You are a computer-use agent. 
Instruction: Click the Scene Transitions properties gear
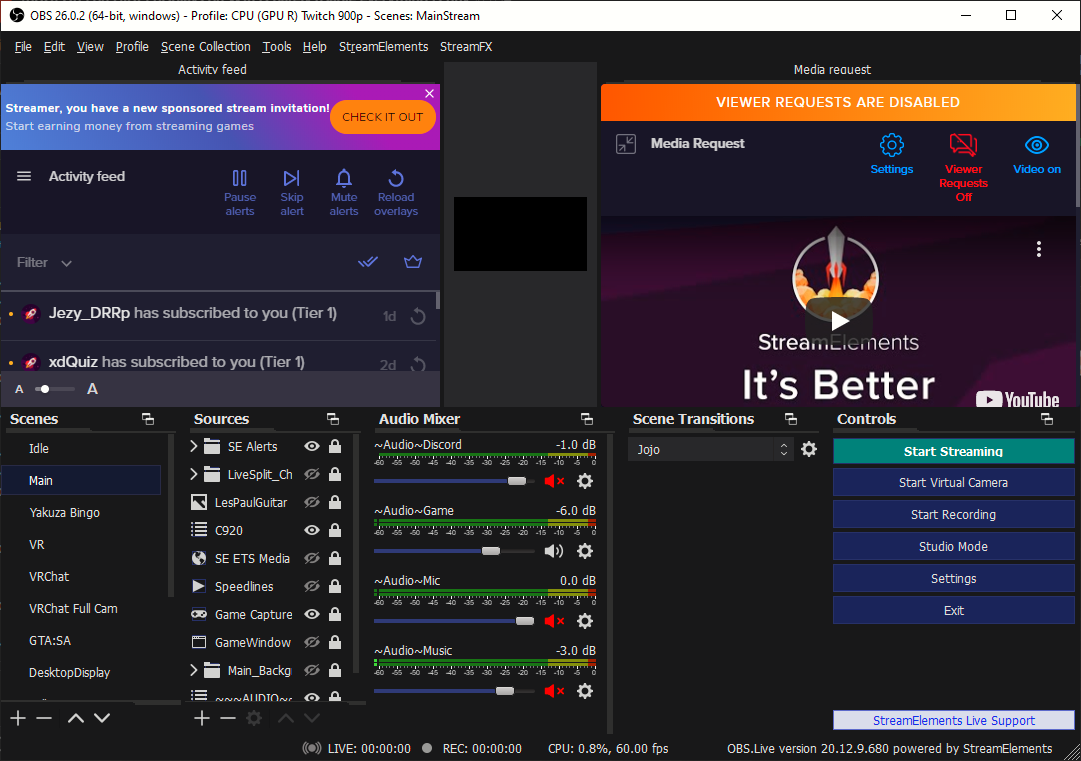(x=809, y=450)
